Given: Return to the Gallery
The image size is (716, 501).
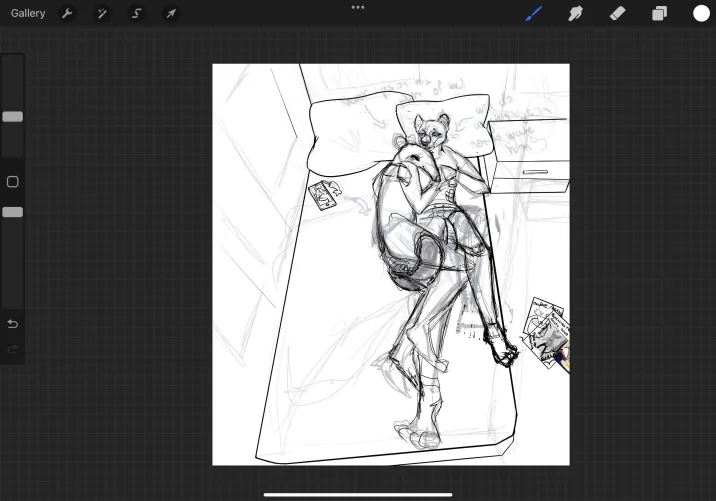Looking at the screenshot, I should click(x=28, y=14).
